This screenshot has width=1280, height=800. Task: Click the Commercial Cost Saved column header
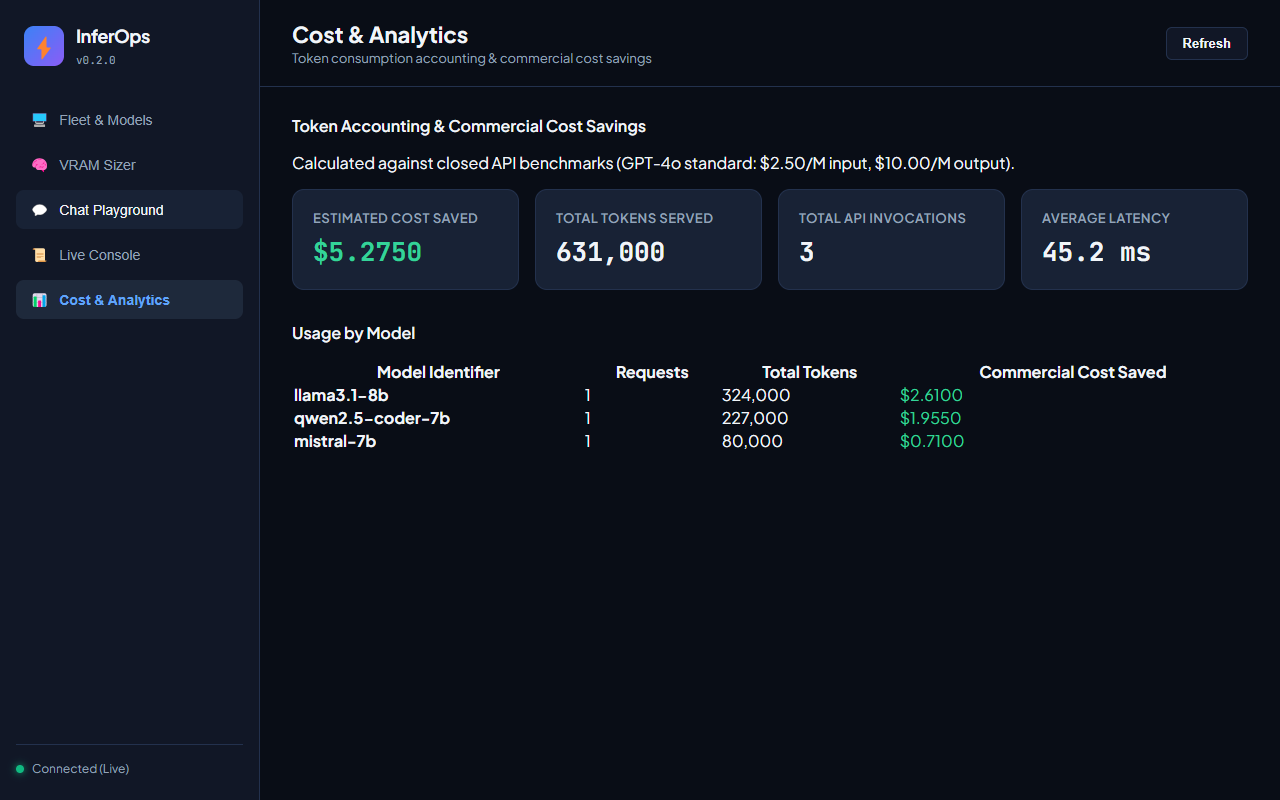click(1073, 372)
